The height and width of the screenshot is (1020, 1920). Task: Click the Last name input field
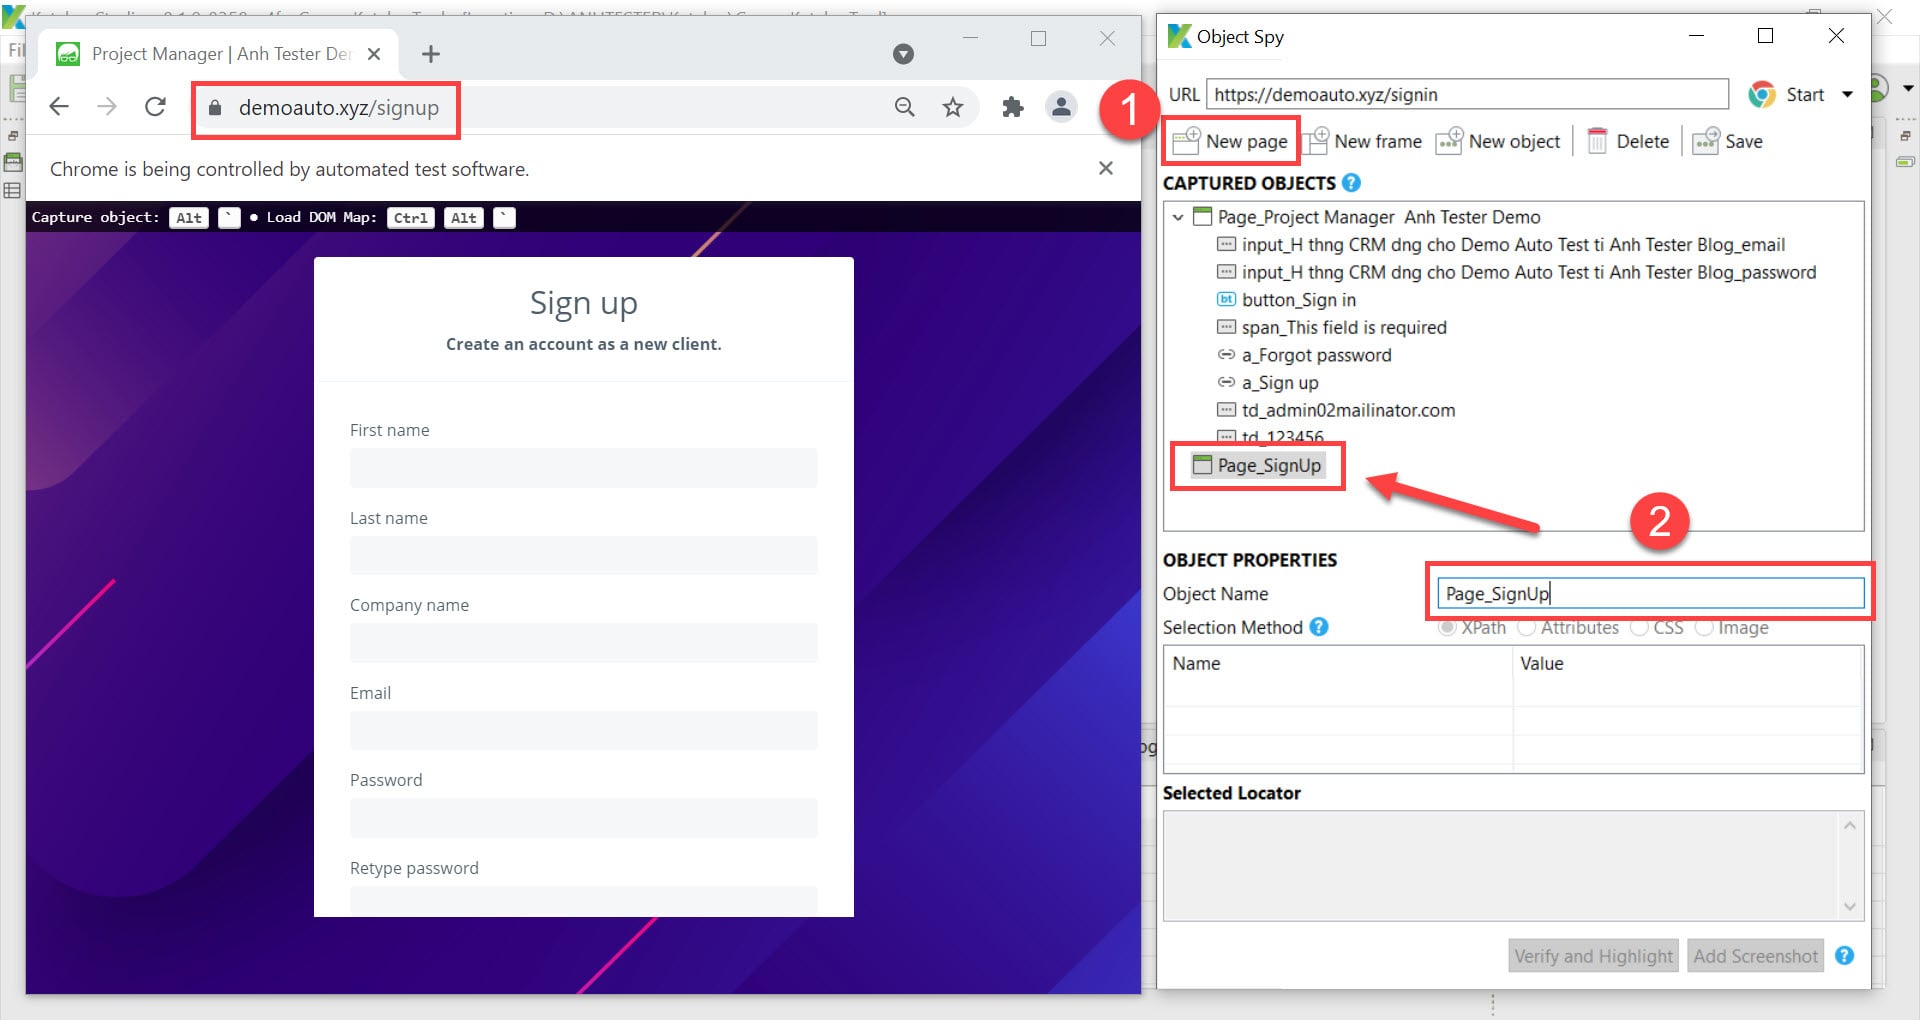[x=583, y=555]
